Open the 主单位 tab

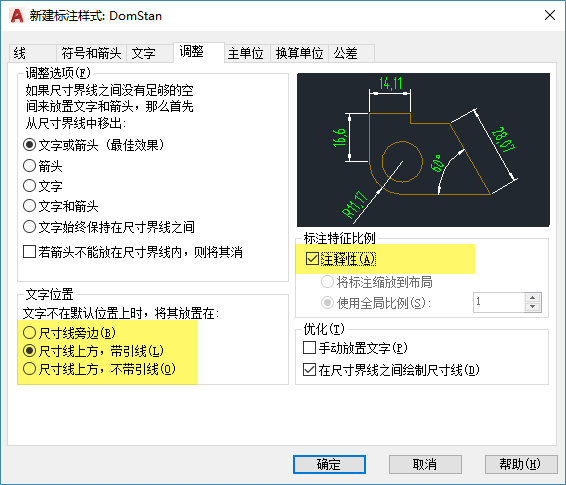[x=247, y=53]
